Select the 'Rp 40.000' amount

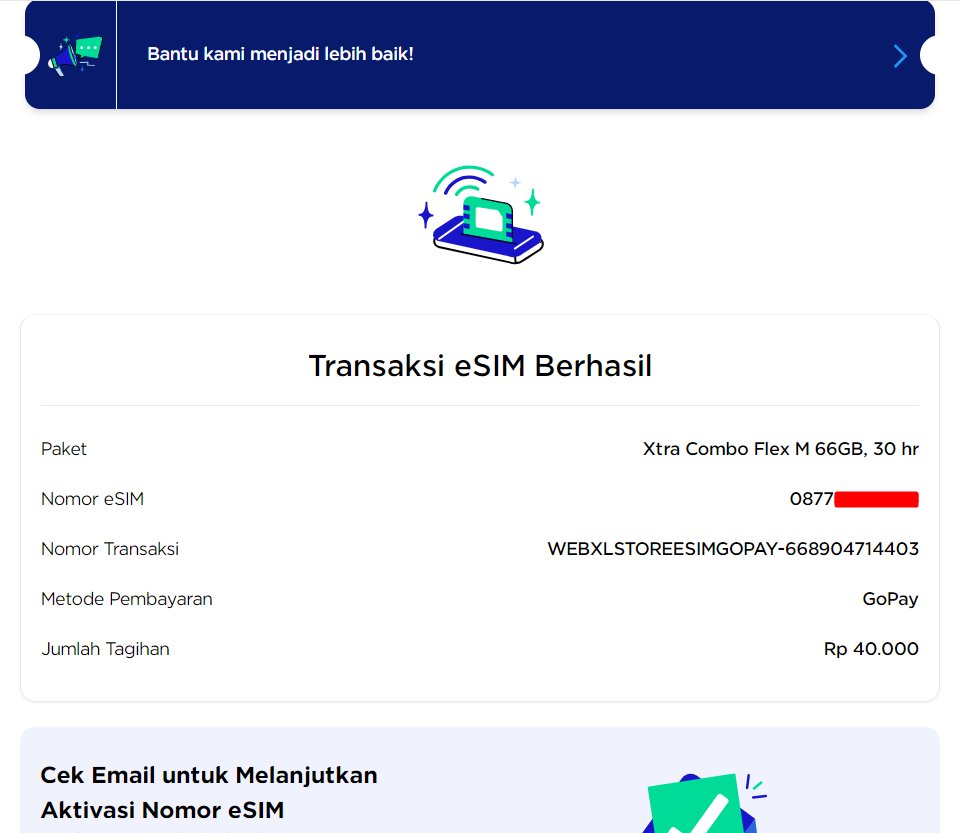pos(871,649)
